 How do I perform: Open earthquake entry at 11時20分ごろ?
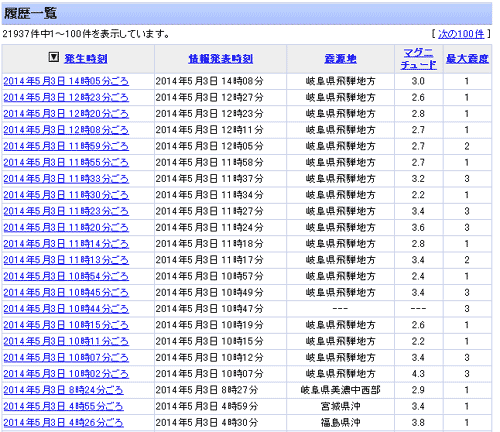point(66,227)
